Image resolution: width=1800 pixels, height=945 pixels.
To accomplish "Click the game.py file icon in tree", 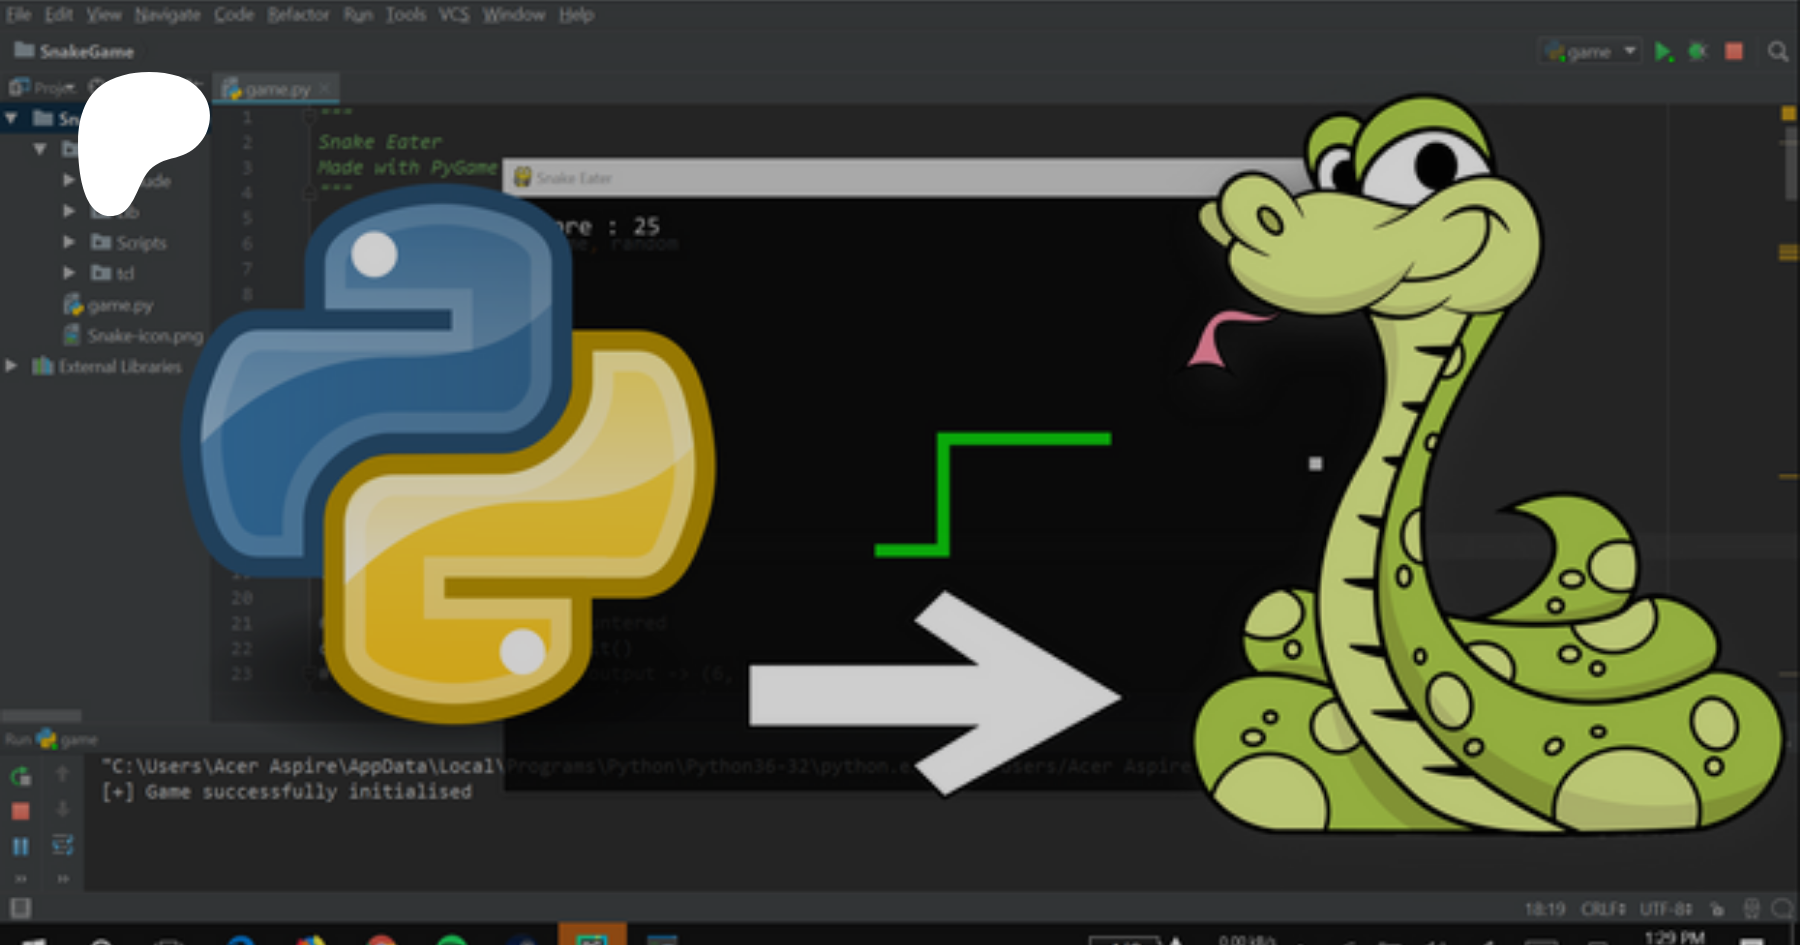I will point(73,304).
